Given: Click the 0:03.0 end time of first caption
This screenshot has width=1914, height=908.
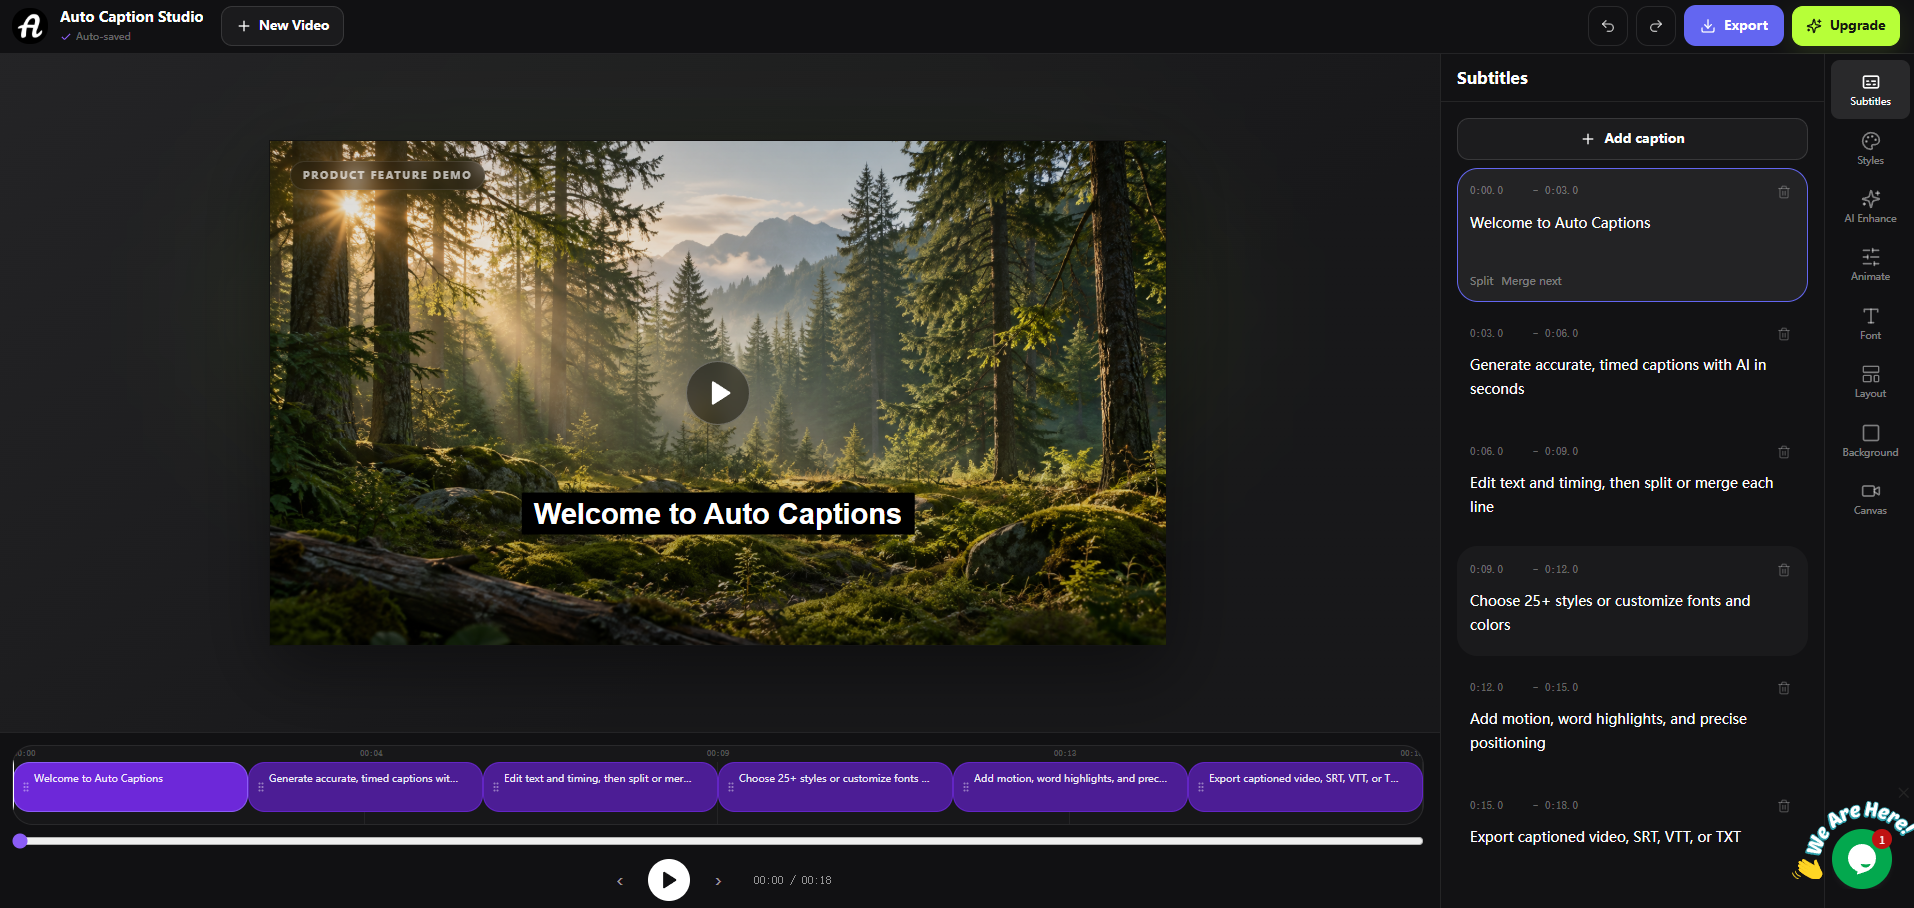Looking at the screenshot, I should point(1561,190).
